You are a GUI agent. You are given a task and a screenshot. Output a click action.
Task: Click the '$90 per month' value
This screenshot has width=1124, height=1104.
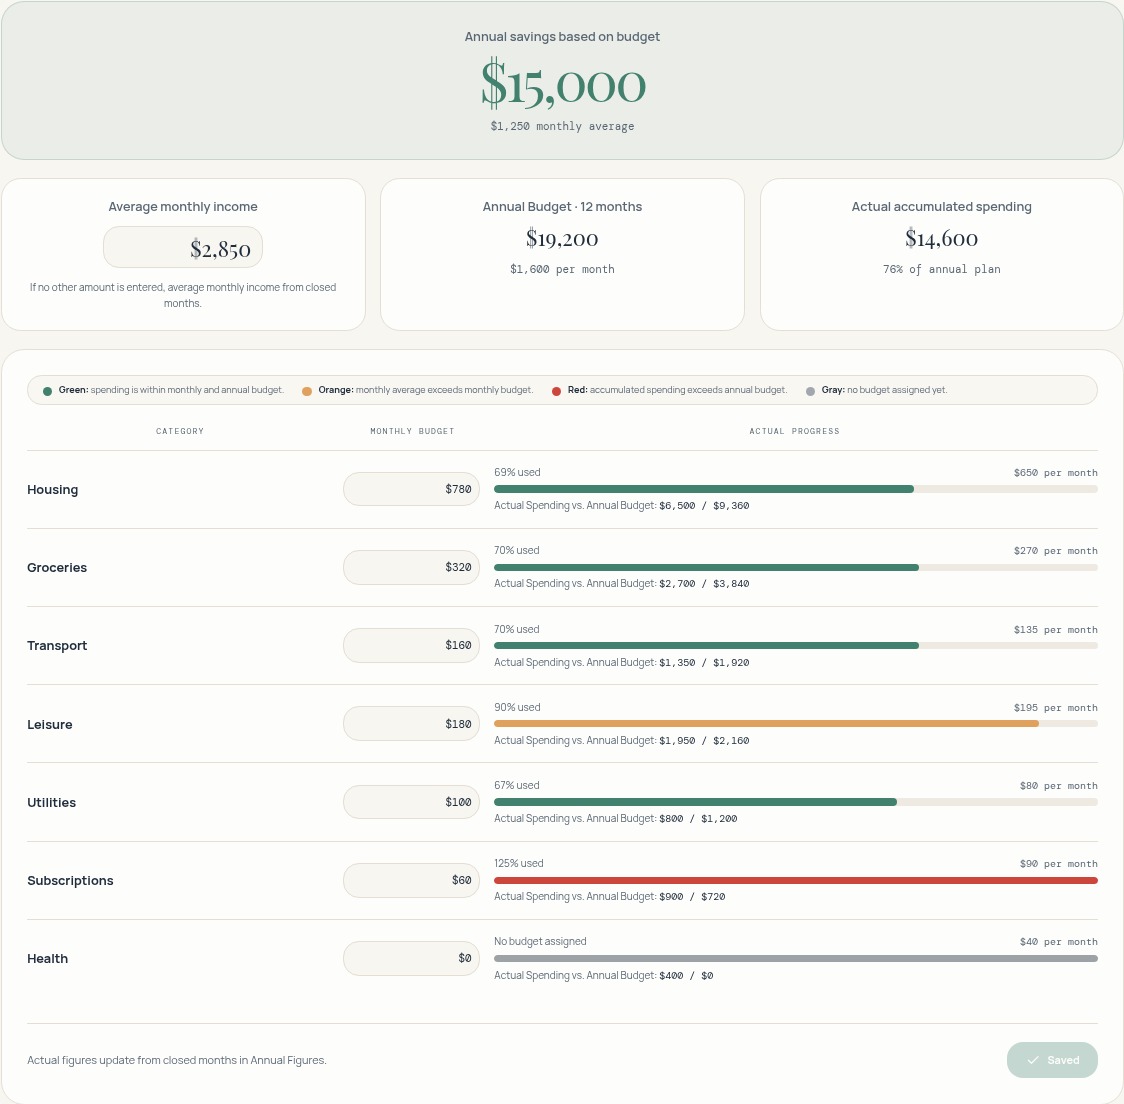pos(1058,865)
